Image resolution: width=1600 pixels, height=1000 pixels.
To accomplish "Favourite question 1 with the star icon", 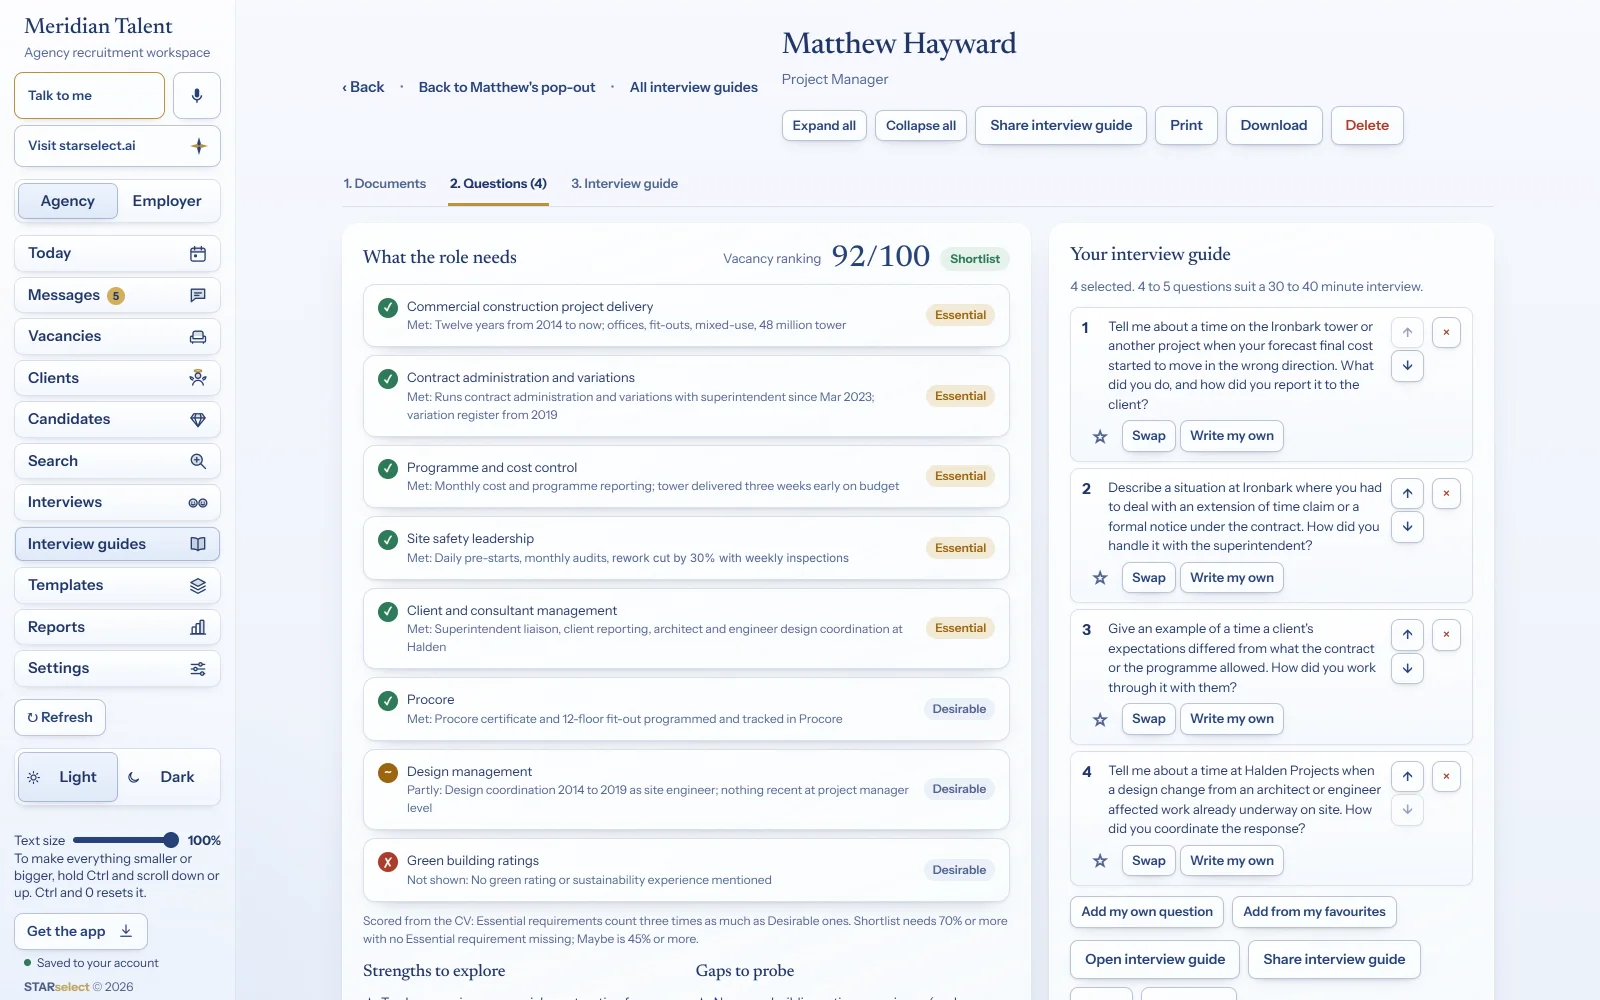I will 1100,436.
